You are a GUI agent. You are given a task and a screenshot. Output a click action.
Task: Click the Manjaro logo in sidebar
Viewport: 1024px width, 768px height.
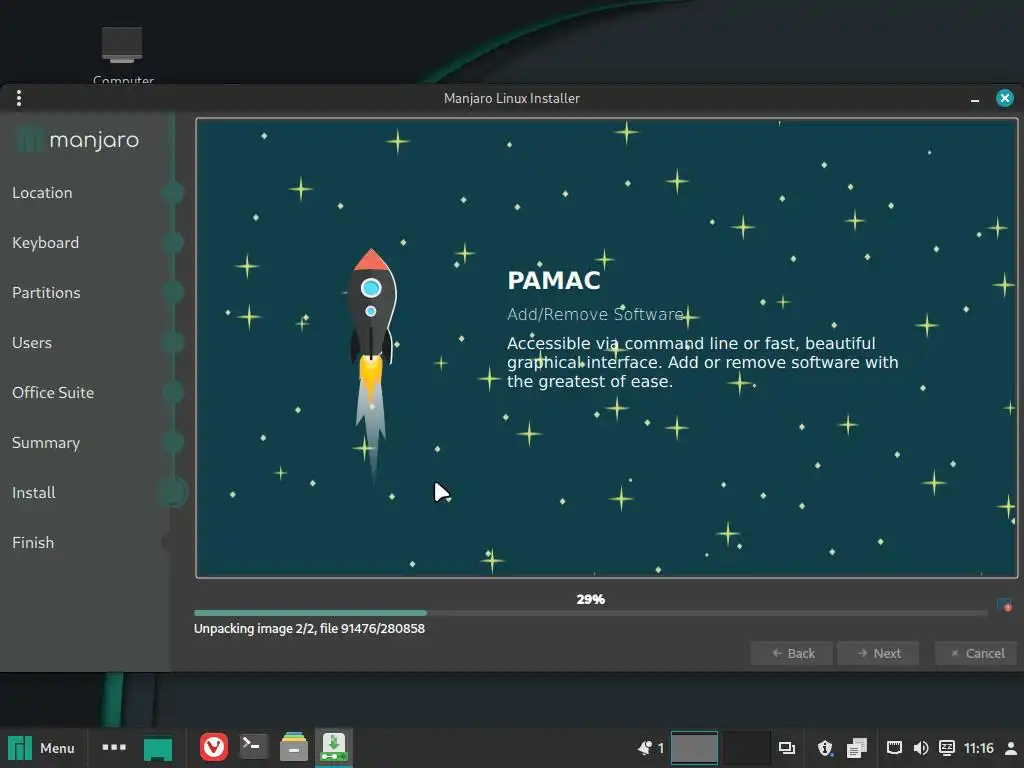(77, 139)
